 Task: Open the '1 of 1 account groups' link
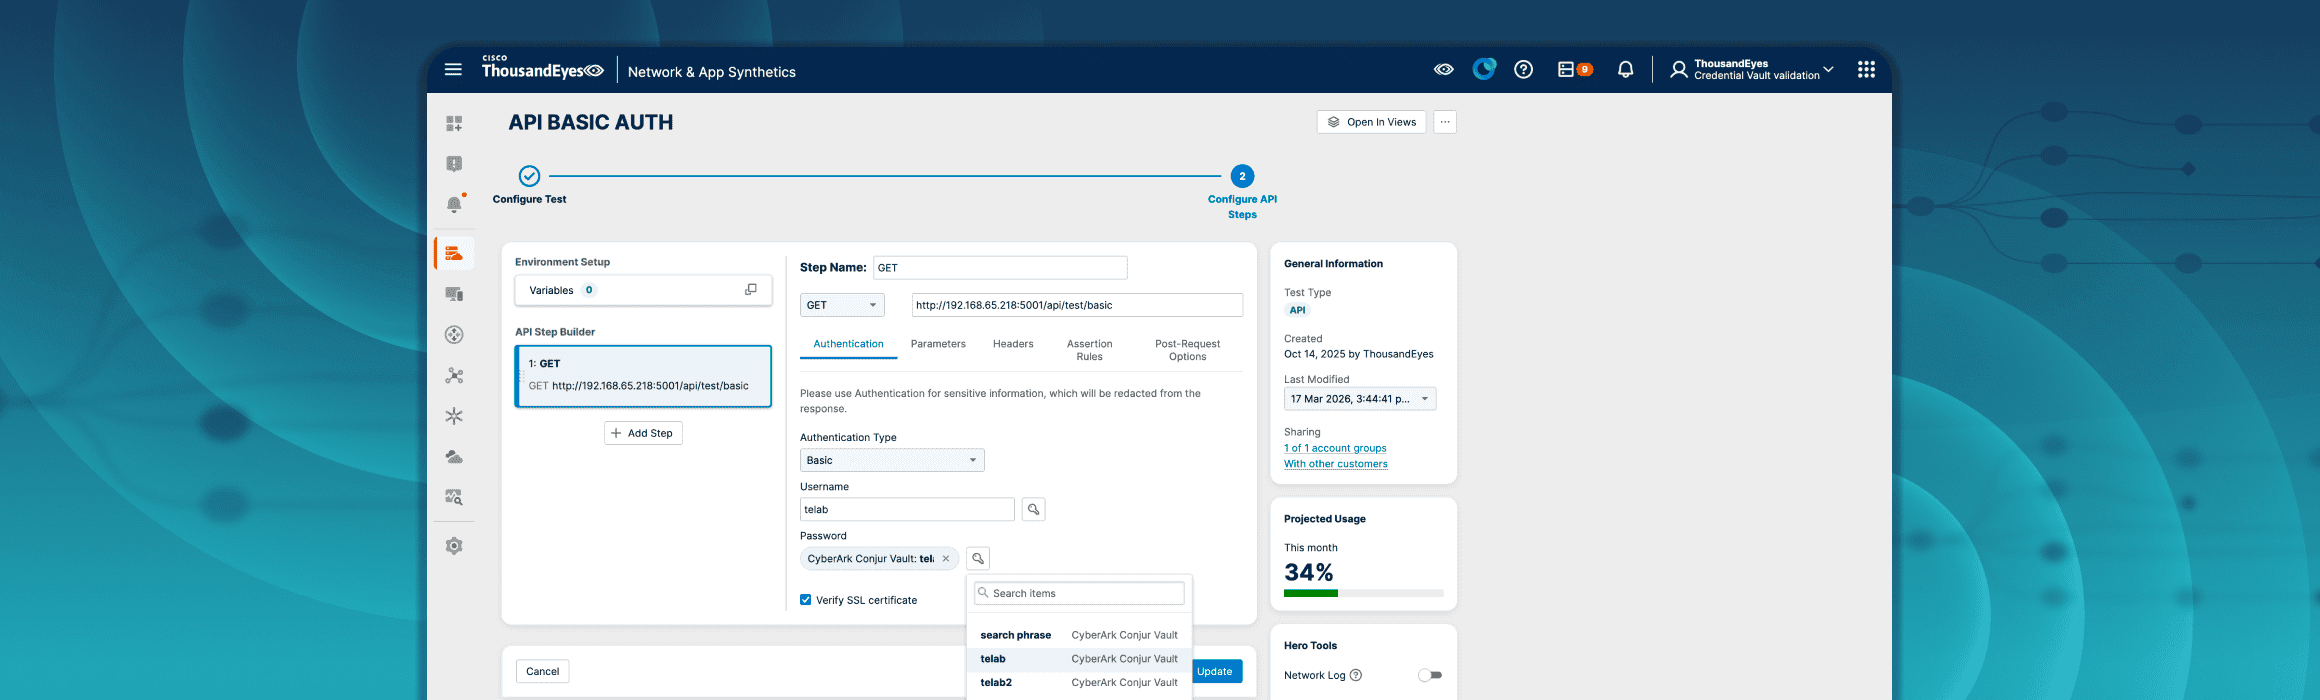point(1335,448)
